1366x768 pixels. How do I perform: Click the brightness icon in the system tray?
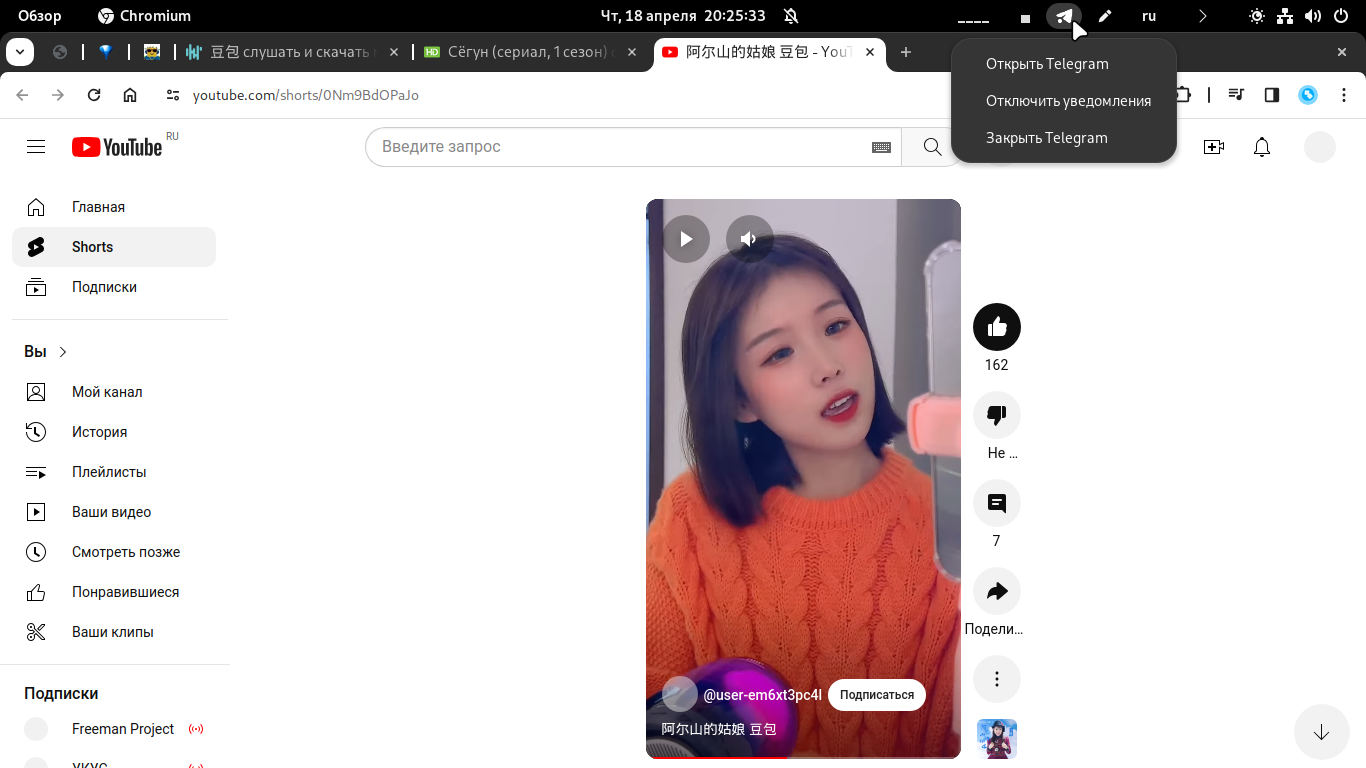click(1257, 16)
